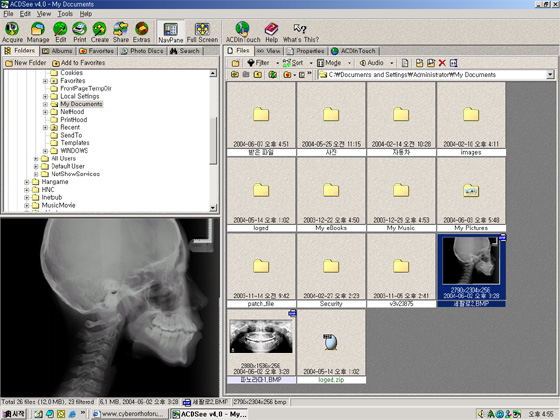Screen dimensions: 560x420
Task: Select the ACDSee v4.0 taskbar button
Action: pos(209,414)
